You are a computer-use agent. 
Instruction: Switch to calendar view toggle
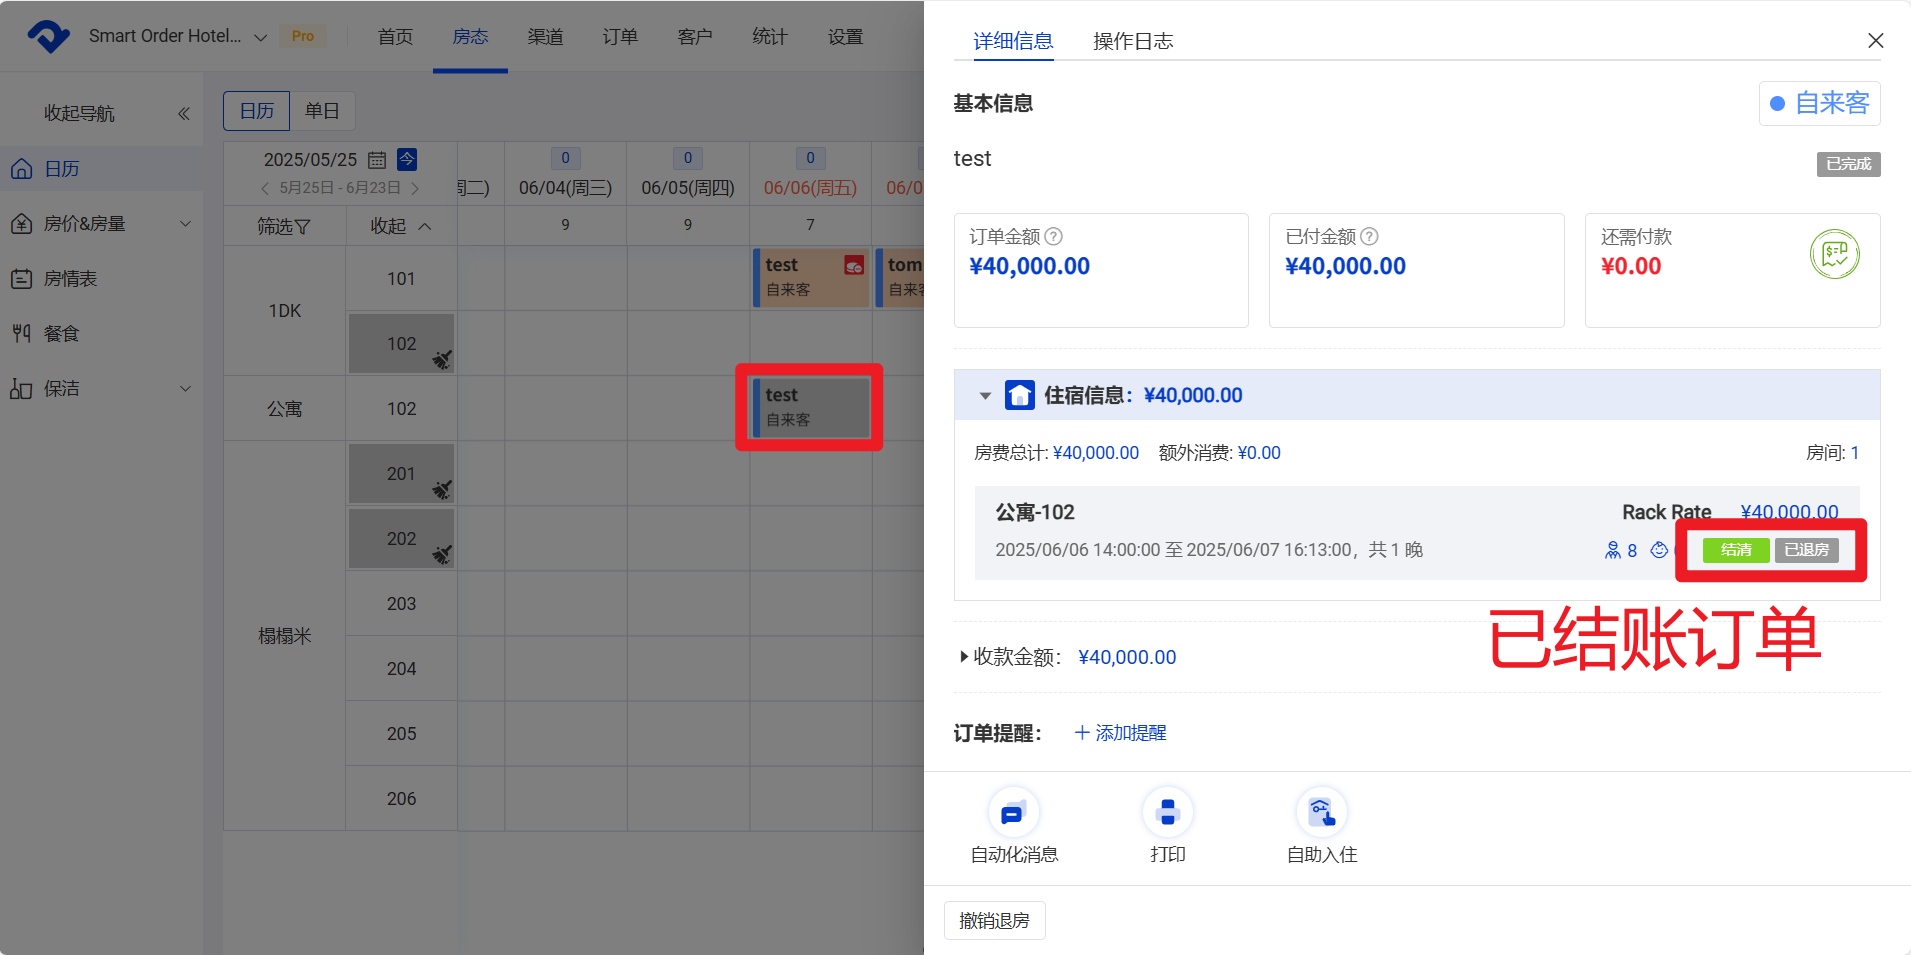(x=257, y=111)
